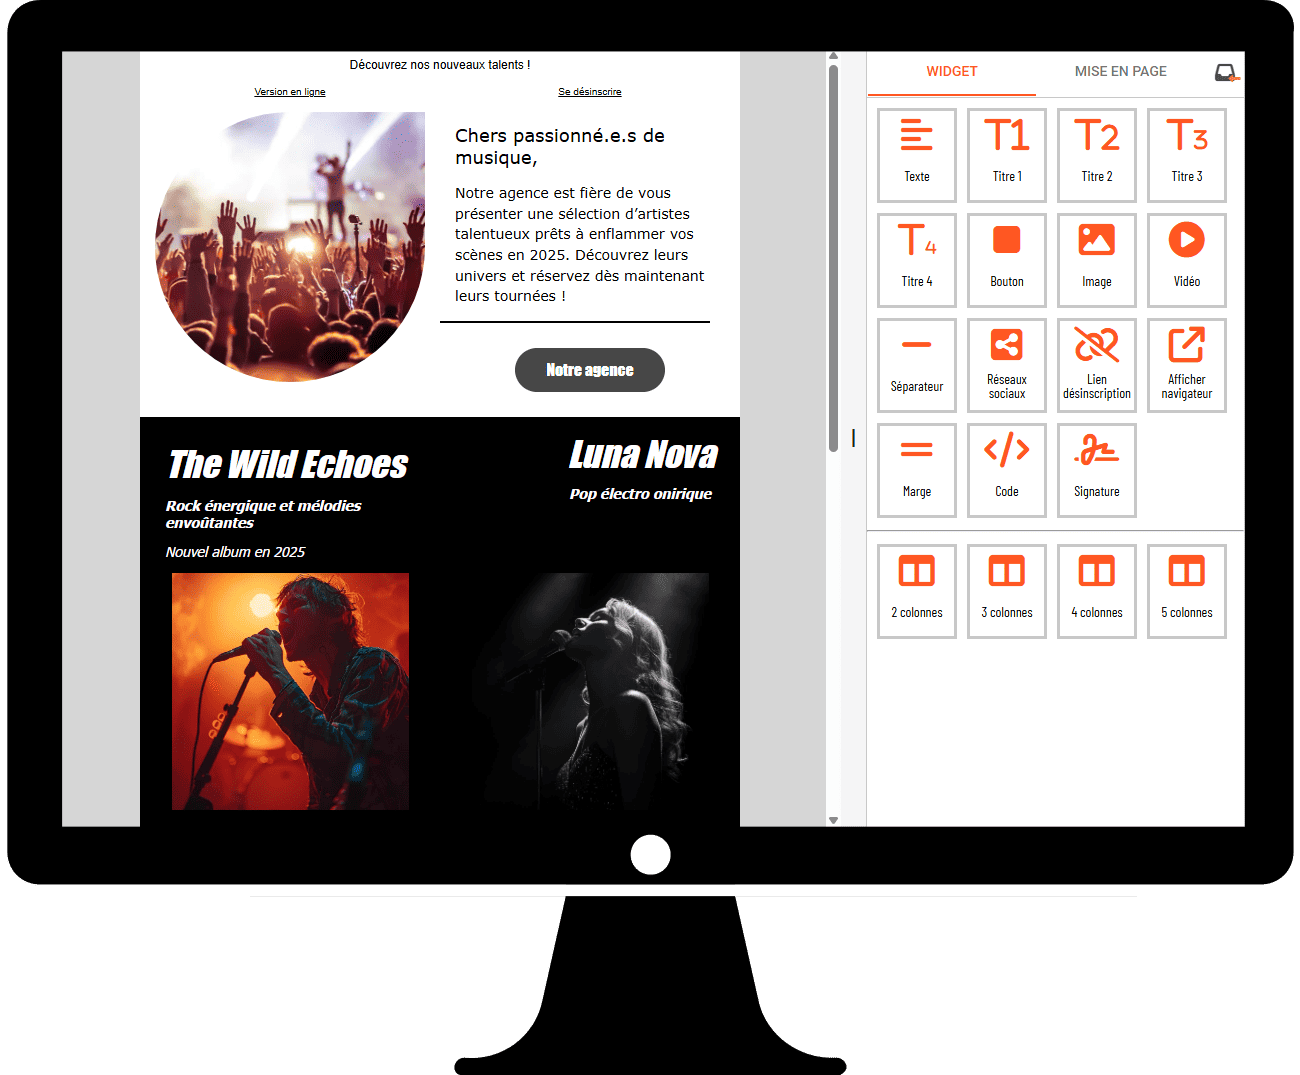Click the Wild Echoes singer photo
This screenshot has height=1075, width=1300.
coord(290,690)
